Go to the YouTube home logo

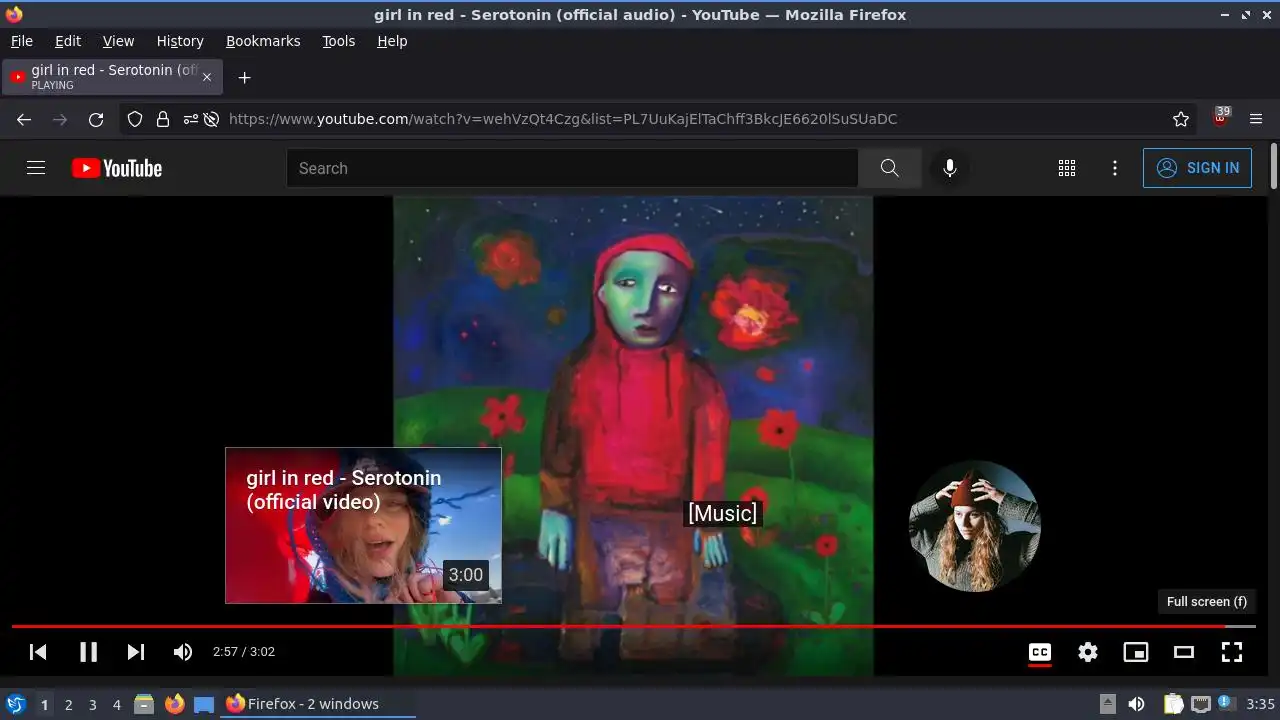click(x=117, y=168)
